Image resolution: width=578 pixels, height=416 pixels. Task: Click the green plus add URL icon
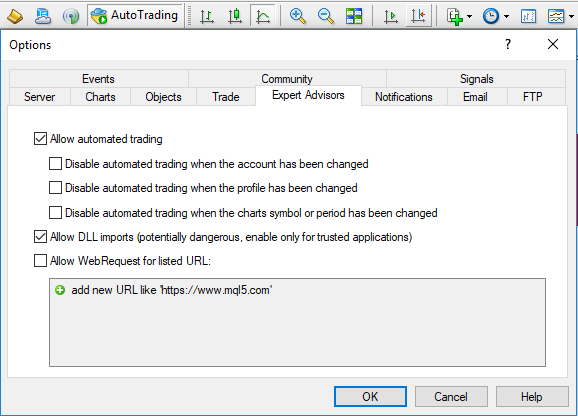(60, 290)
